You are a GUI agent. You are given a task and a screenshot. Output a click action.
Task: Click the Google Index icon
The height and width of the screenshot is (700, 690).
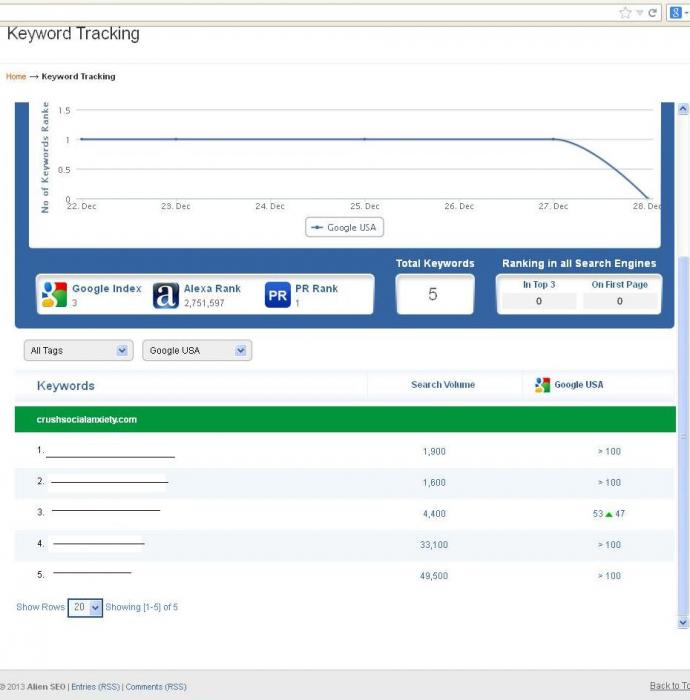pos(54,295)
